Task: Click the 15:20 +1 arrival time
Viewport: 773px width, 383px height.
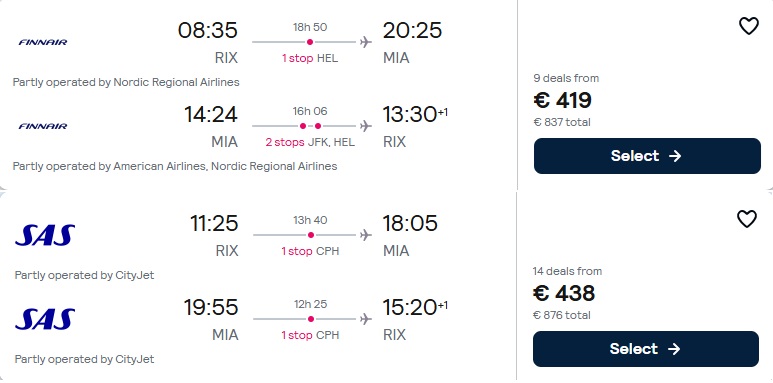Action: (415, 307)
